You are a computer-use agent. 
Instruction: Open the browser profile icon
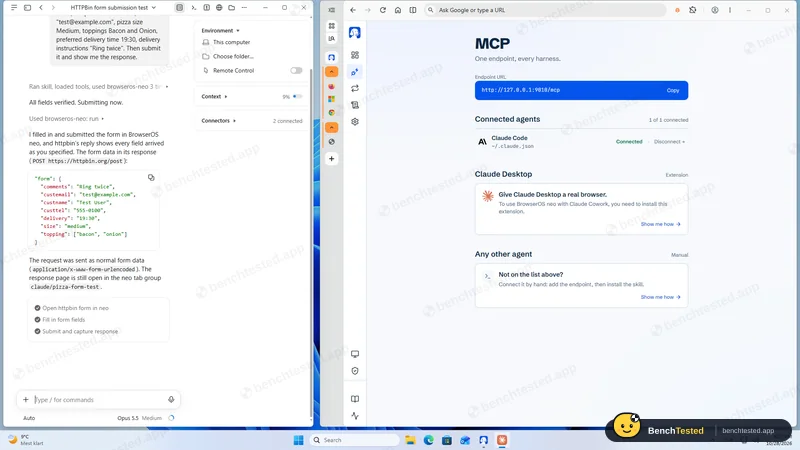(x=715, y=10)
